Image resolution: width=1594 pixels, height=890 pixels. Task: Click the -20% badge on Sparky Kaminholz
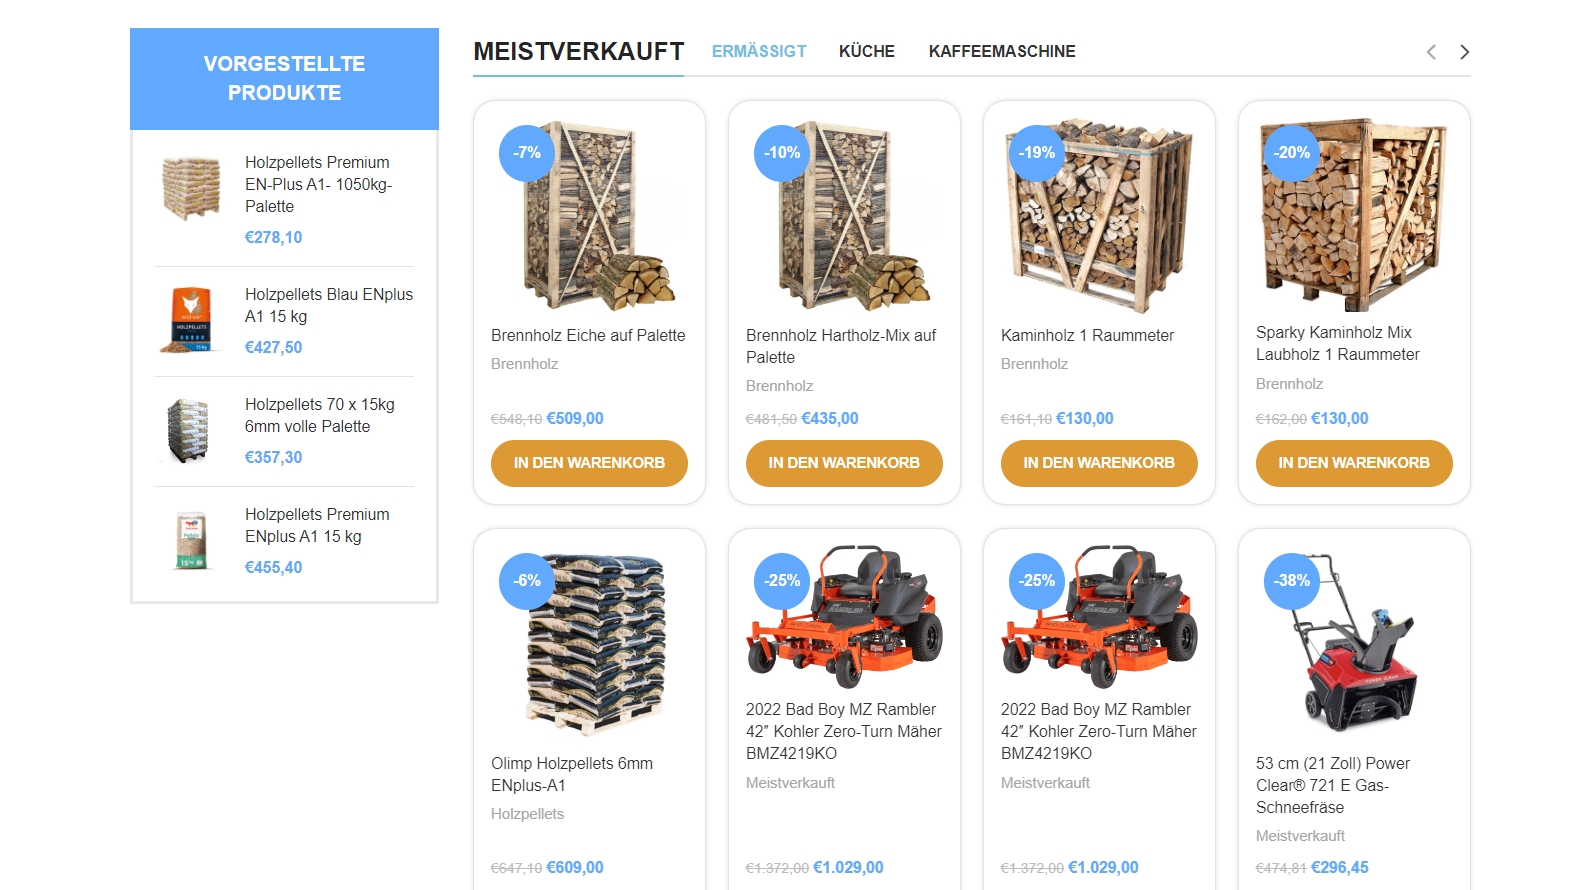[1292, 153]
